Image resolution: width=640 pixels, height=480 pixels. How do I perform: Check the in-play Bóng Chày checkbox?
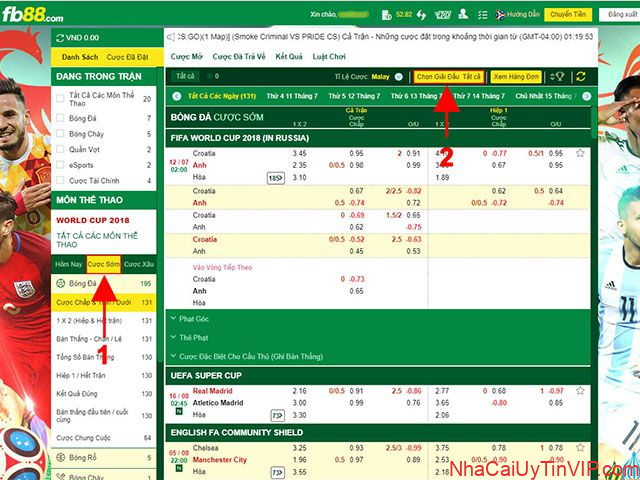60,133
